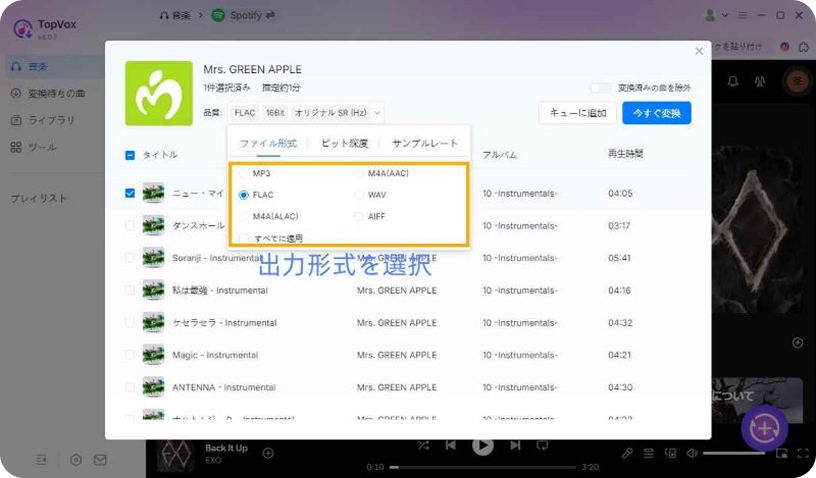Image resolution: width=816 pixels, height=478 pixels.
Task: Open the miniplayer icon
Action: click(782, 453)
